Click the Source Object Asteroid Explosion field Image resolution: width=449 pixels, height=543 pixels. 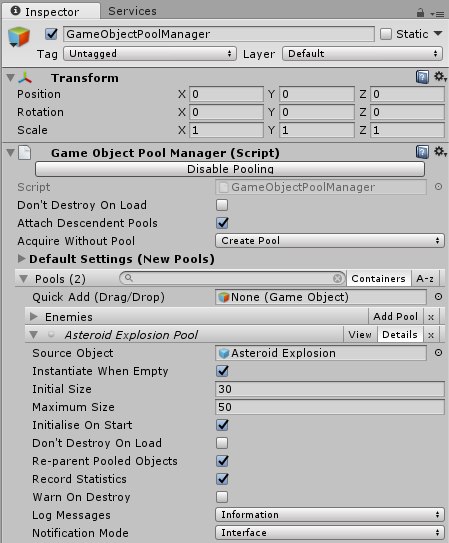click(321, 353)
